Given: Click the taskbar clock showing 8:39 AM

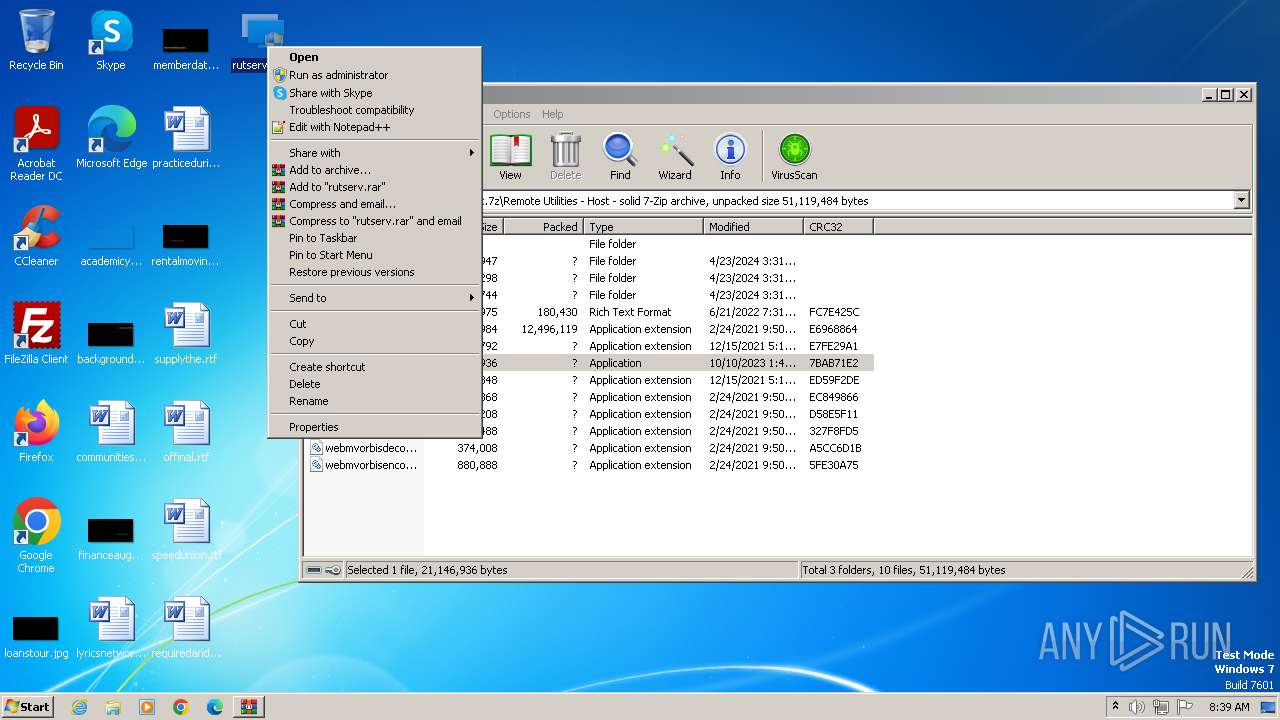Looking at the screenshot, I should point(1229,707).
